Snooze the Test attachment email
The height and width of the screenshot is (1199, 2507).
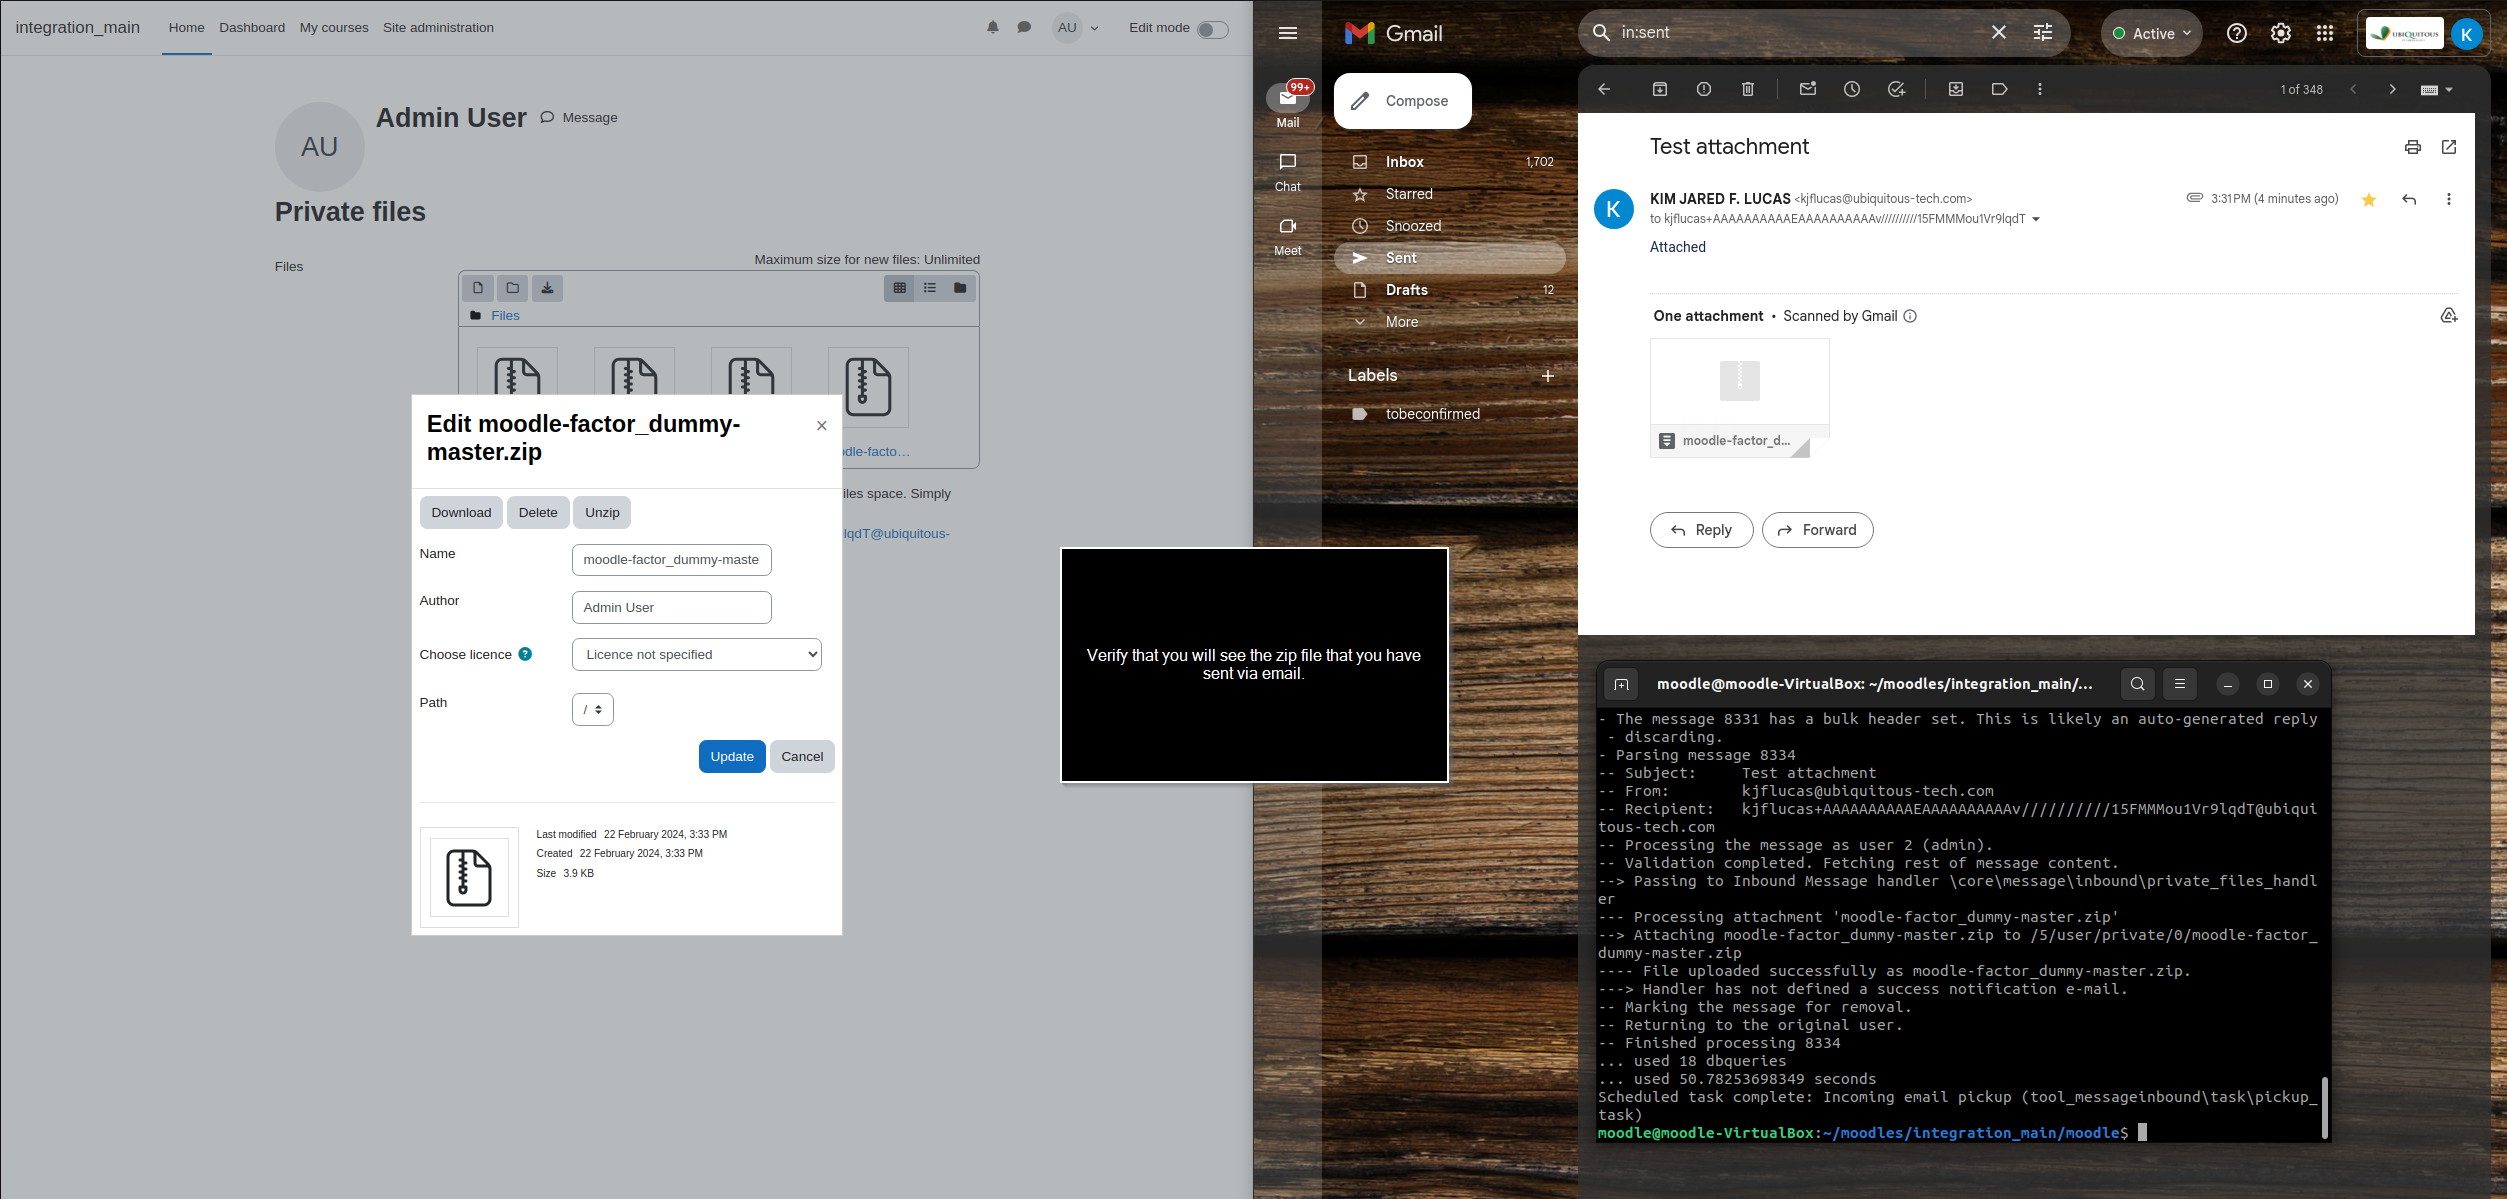coord(1852,89)
